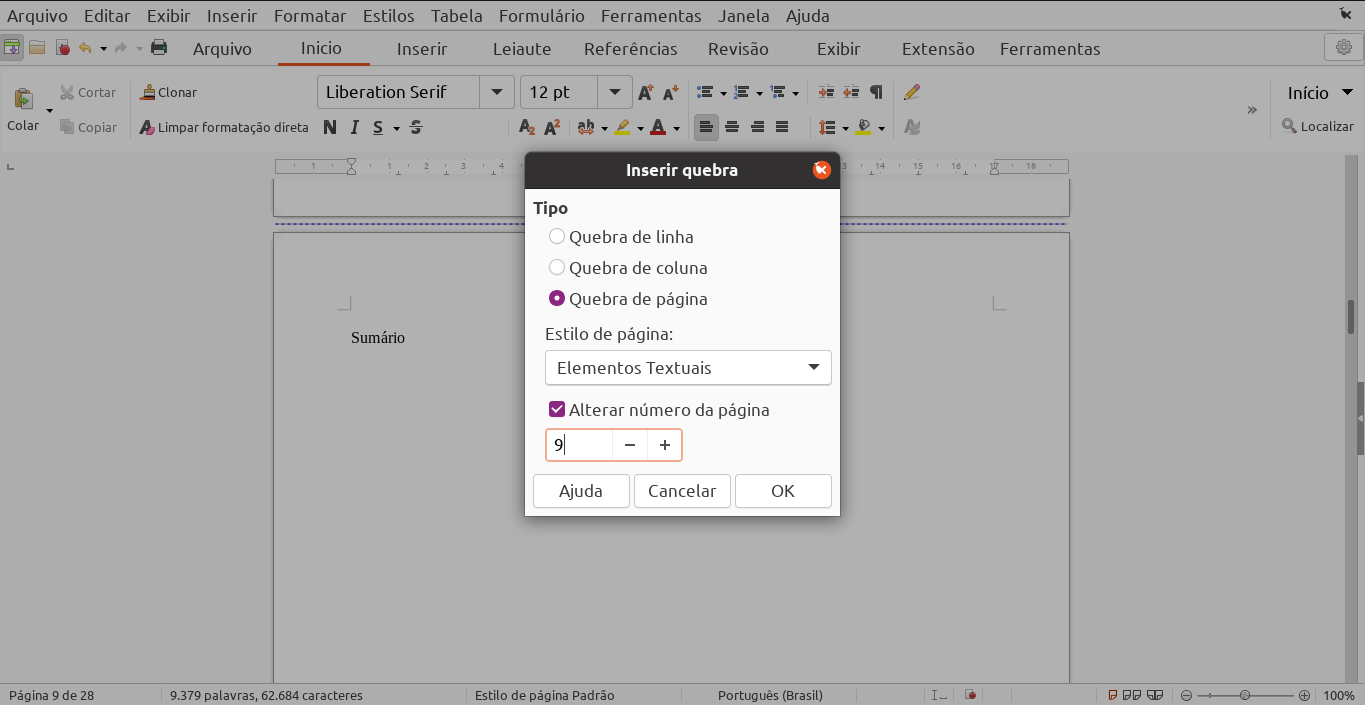Click the unordered bullet list icon
This screenshot has height=705, width=1365.
click(x=705, y=92)
